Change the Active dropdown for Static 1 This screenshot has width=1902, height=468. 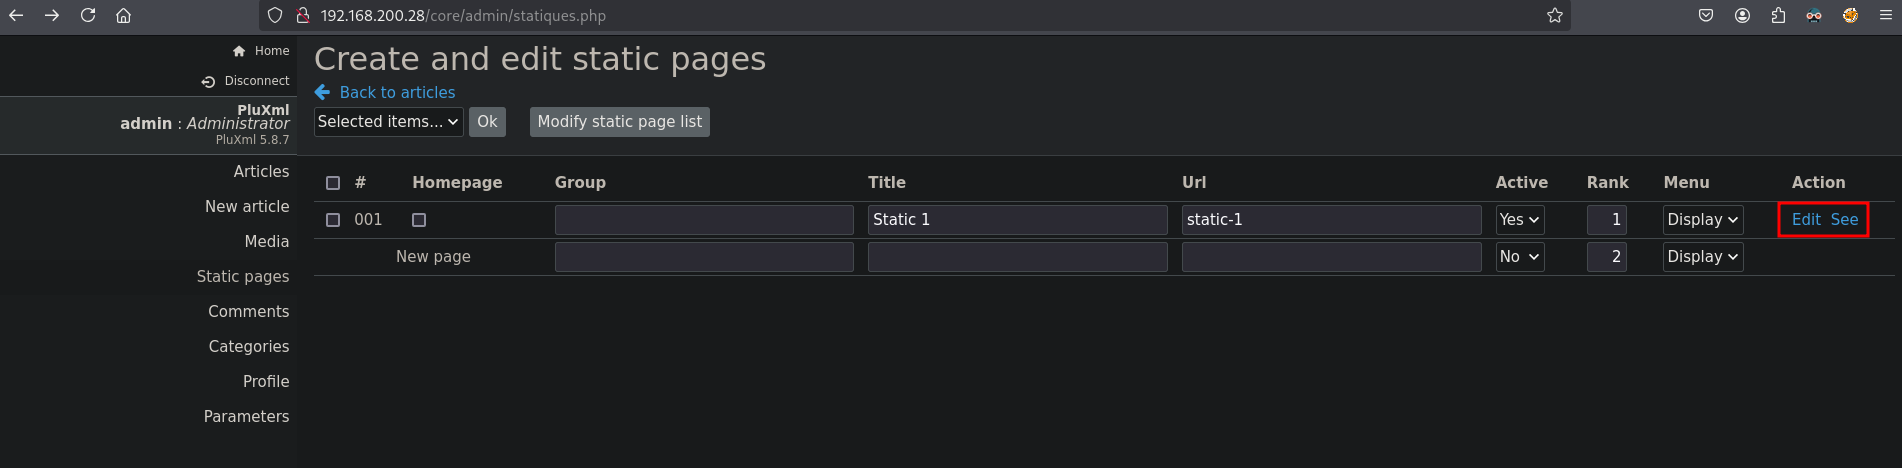click(x=1520, y=220)
